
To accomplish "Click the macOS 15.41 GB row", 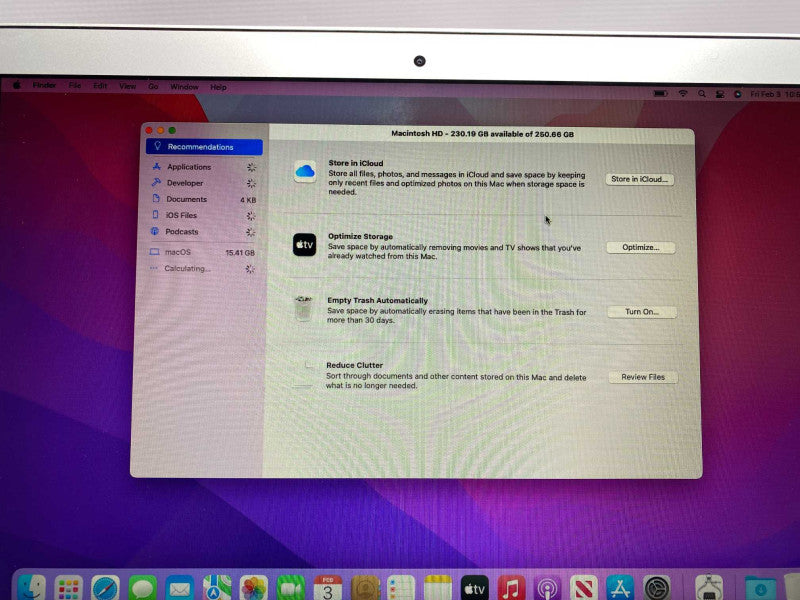I will click(202, 253).
